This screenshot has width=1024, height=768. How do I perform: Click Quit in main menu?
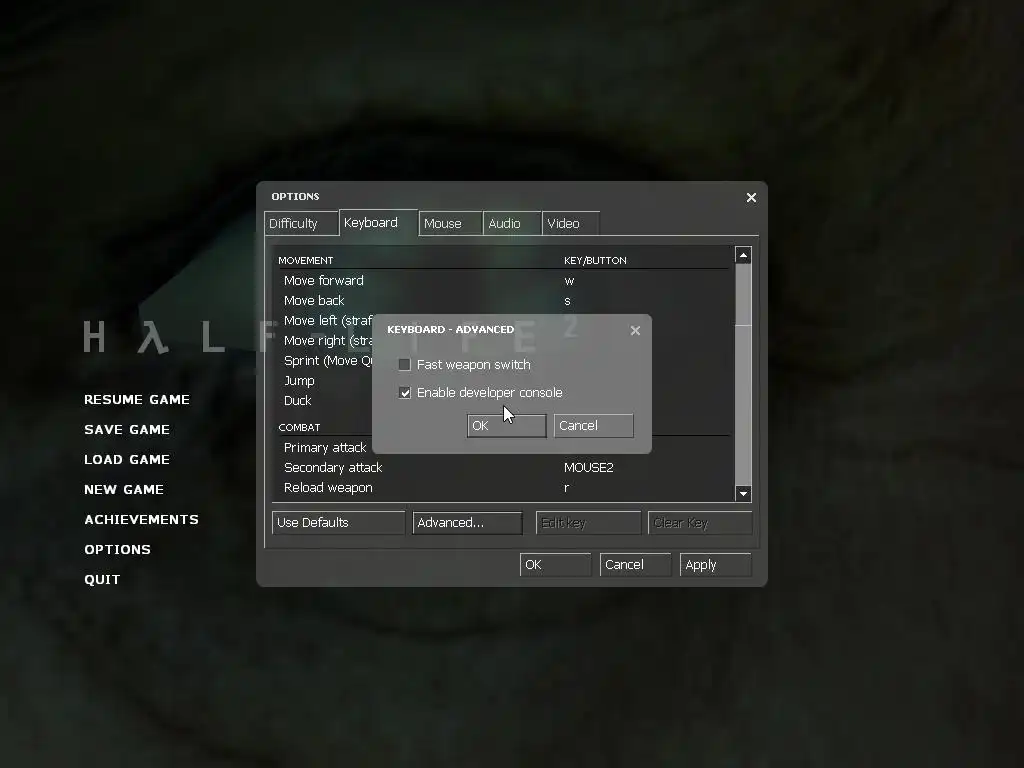click(103, 580)
